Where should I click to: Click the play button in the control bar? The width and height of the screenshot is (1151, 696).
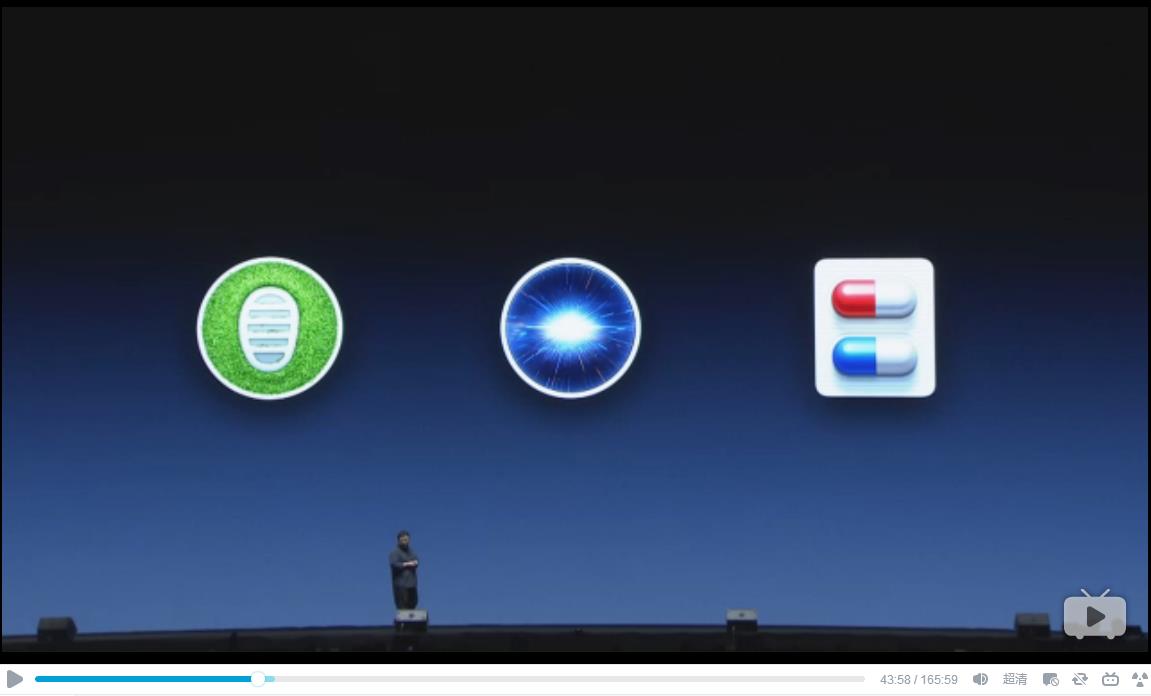tap(14, 679)
